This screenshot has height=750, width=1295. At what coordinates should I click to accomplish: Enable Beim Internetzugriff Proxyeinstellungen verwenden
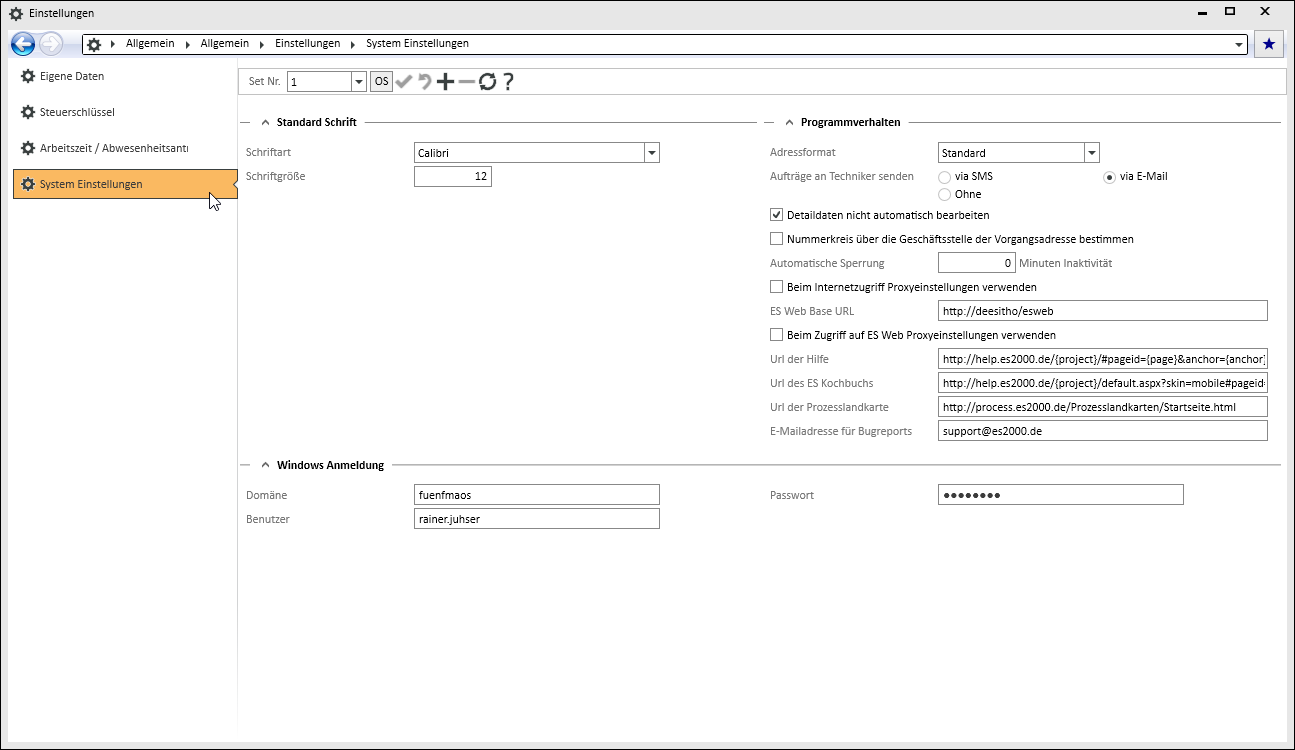(776, 287)
